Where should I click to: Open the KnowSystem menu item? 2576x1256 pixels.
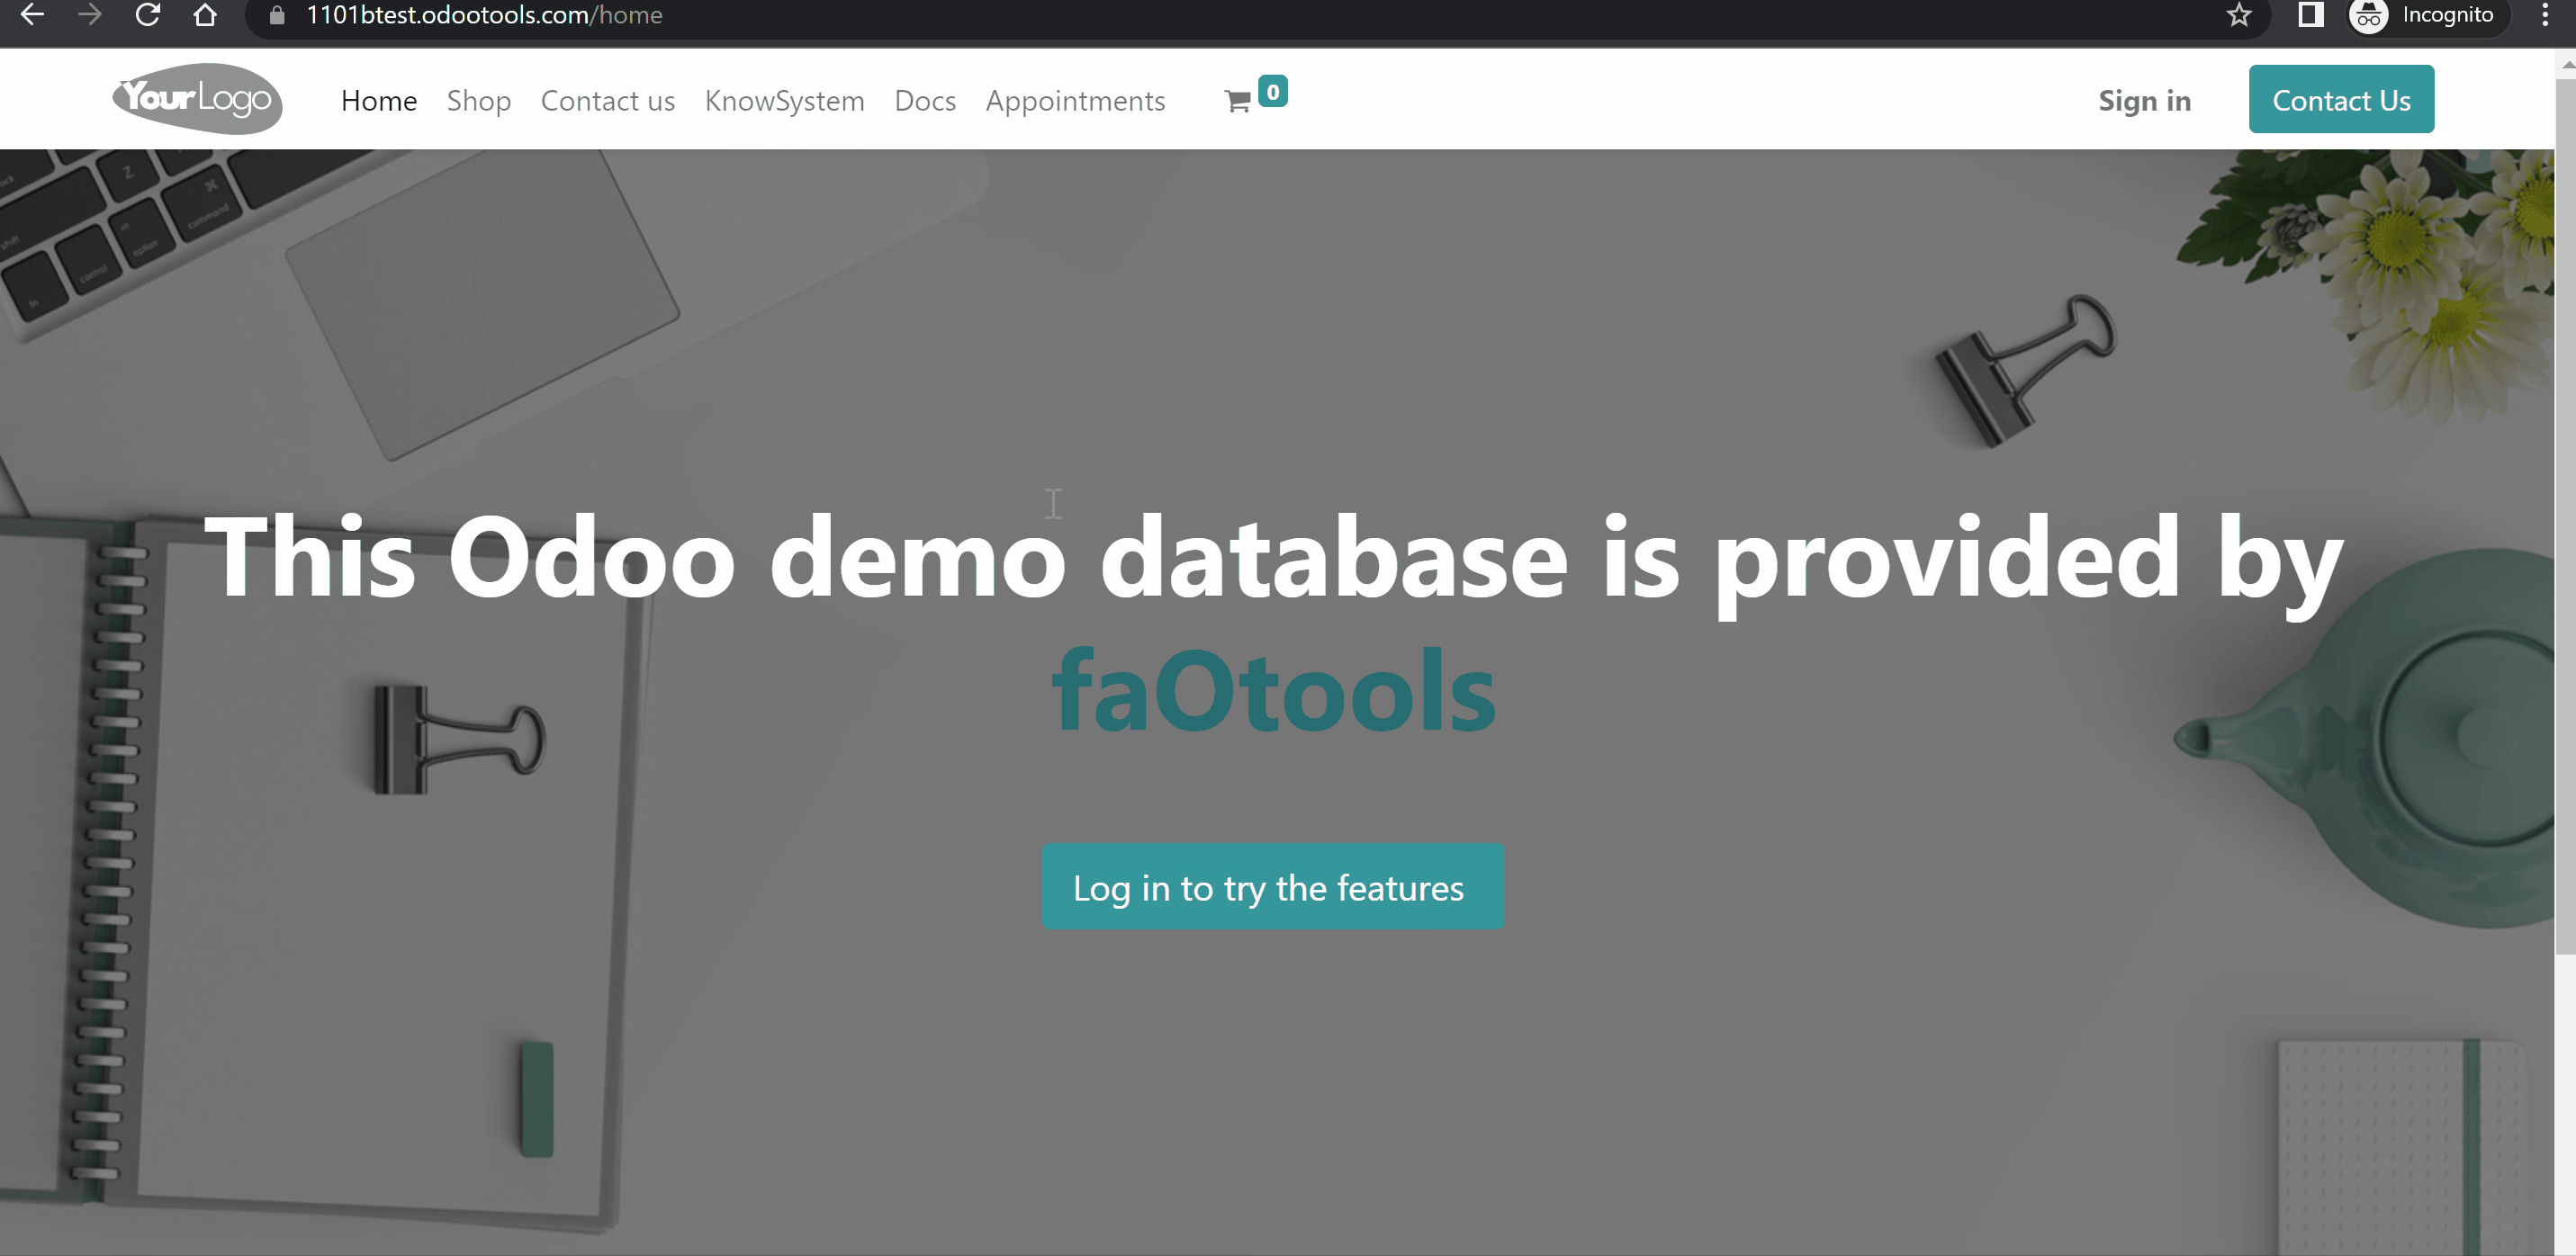[x=784, y=100]
